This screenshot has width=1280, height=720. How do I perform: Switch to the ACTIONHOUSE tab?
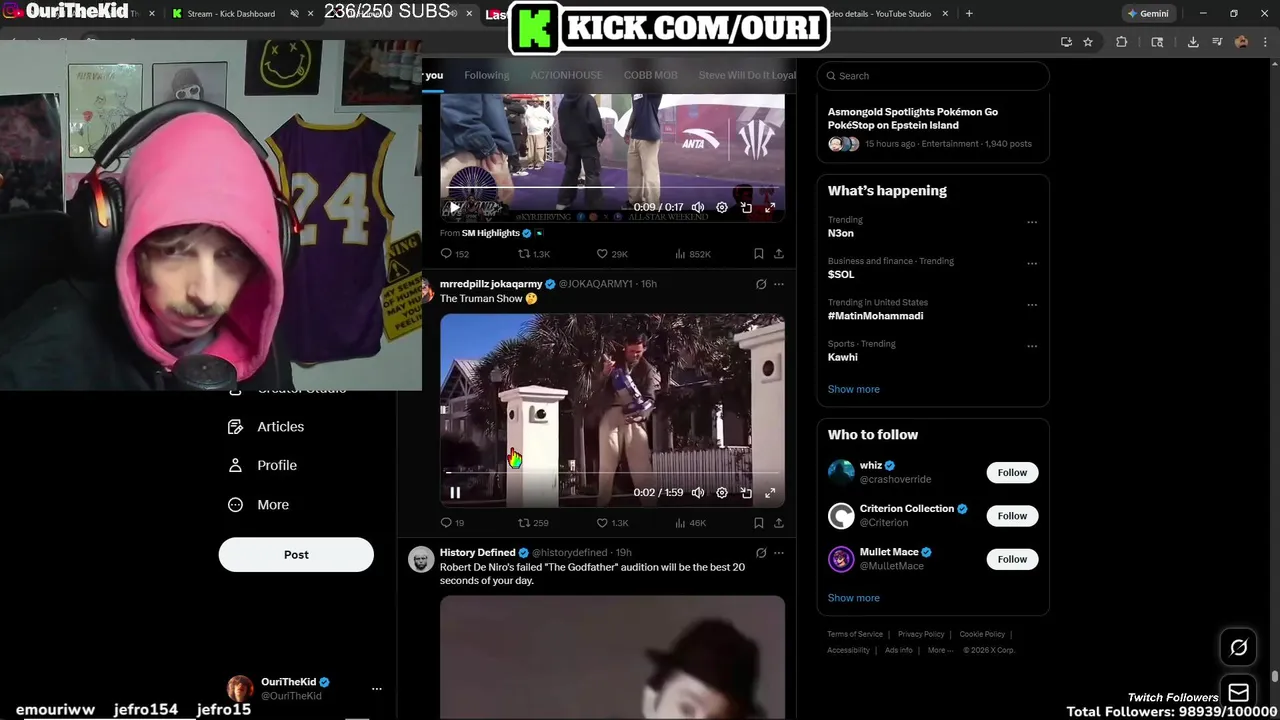click(566, 75)
